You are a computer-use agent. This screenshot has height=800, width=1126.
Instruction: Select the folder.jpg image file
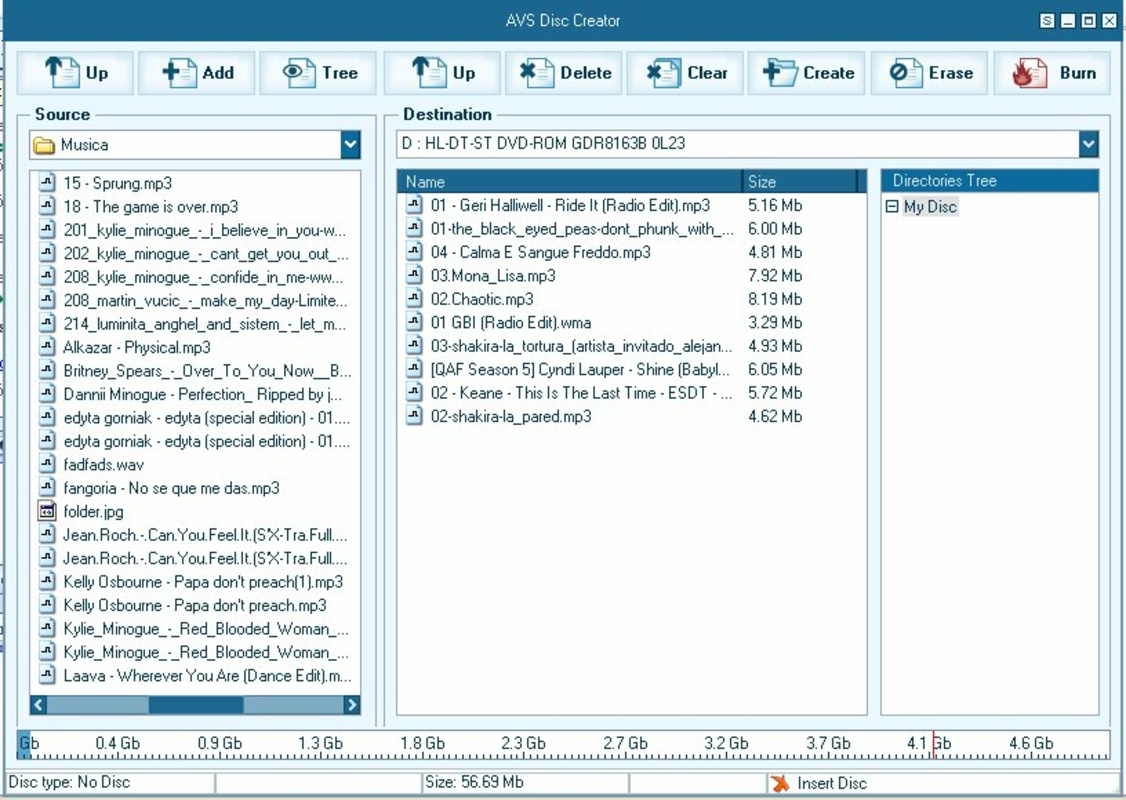(x=93, y=512)
